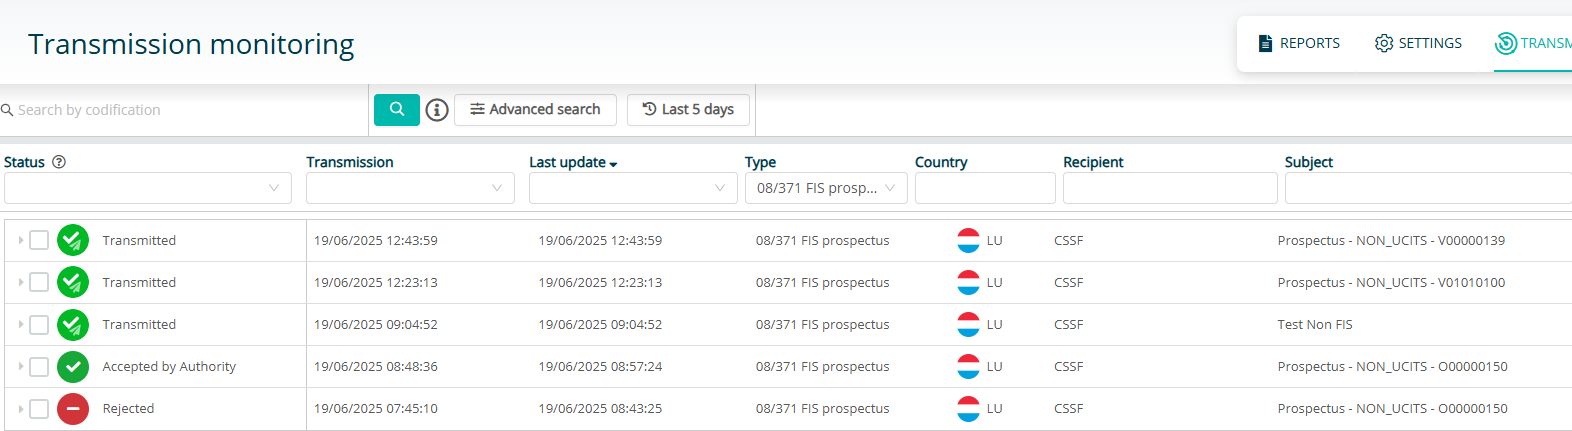Viewport: 1572px width, 431px height.
Task: Tick the checkbox for the Rejected row
Action: [39, 409]
